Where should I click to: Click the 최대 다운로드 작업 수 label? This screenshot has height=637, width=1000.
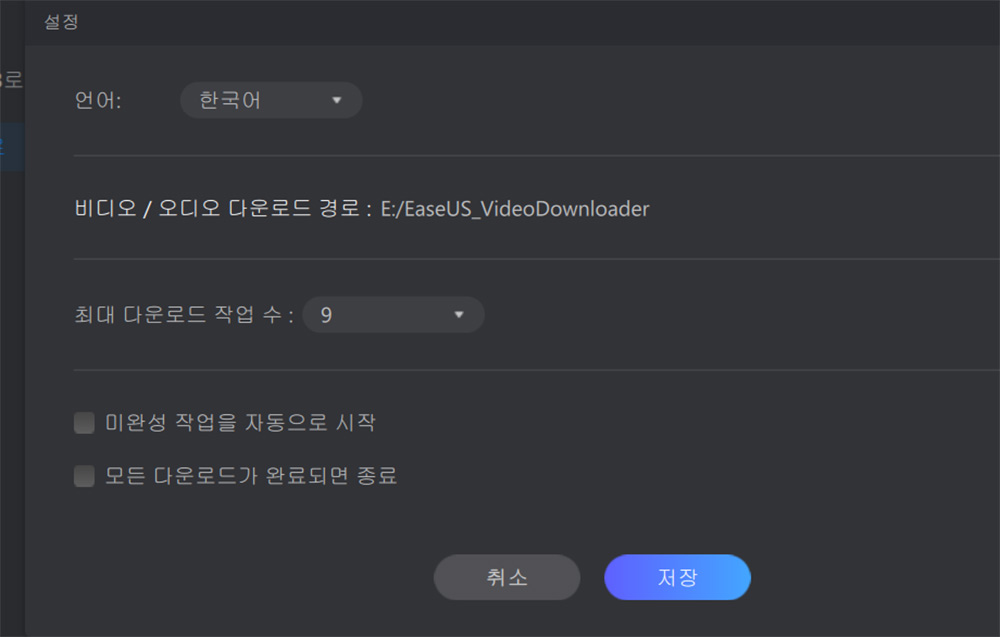click(x=184, y=314)
